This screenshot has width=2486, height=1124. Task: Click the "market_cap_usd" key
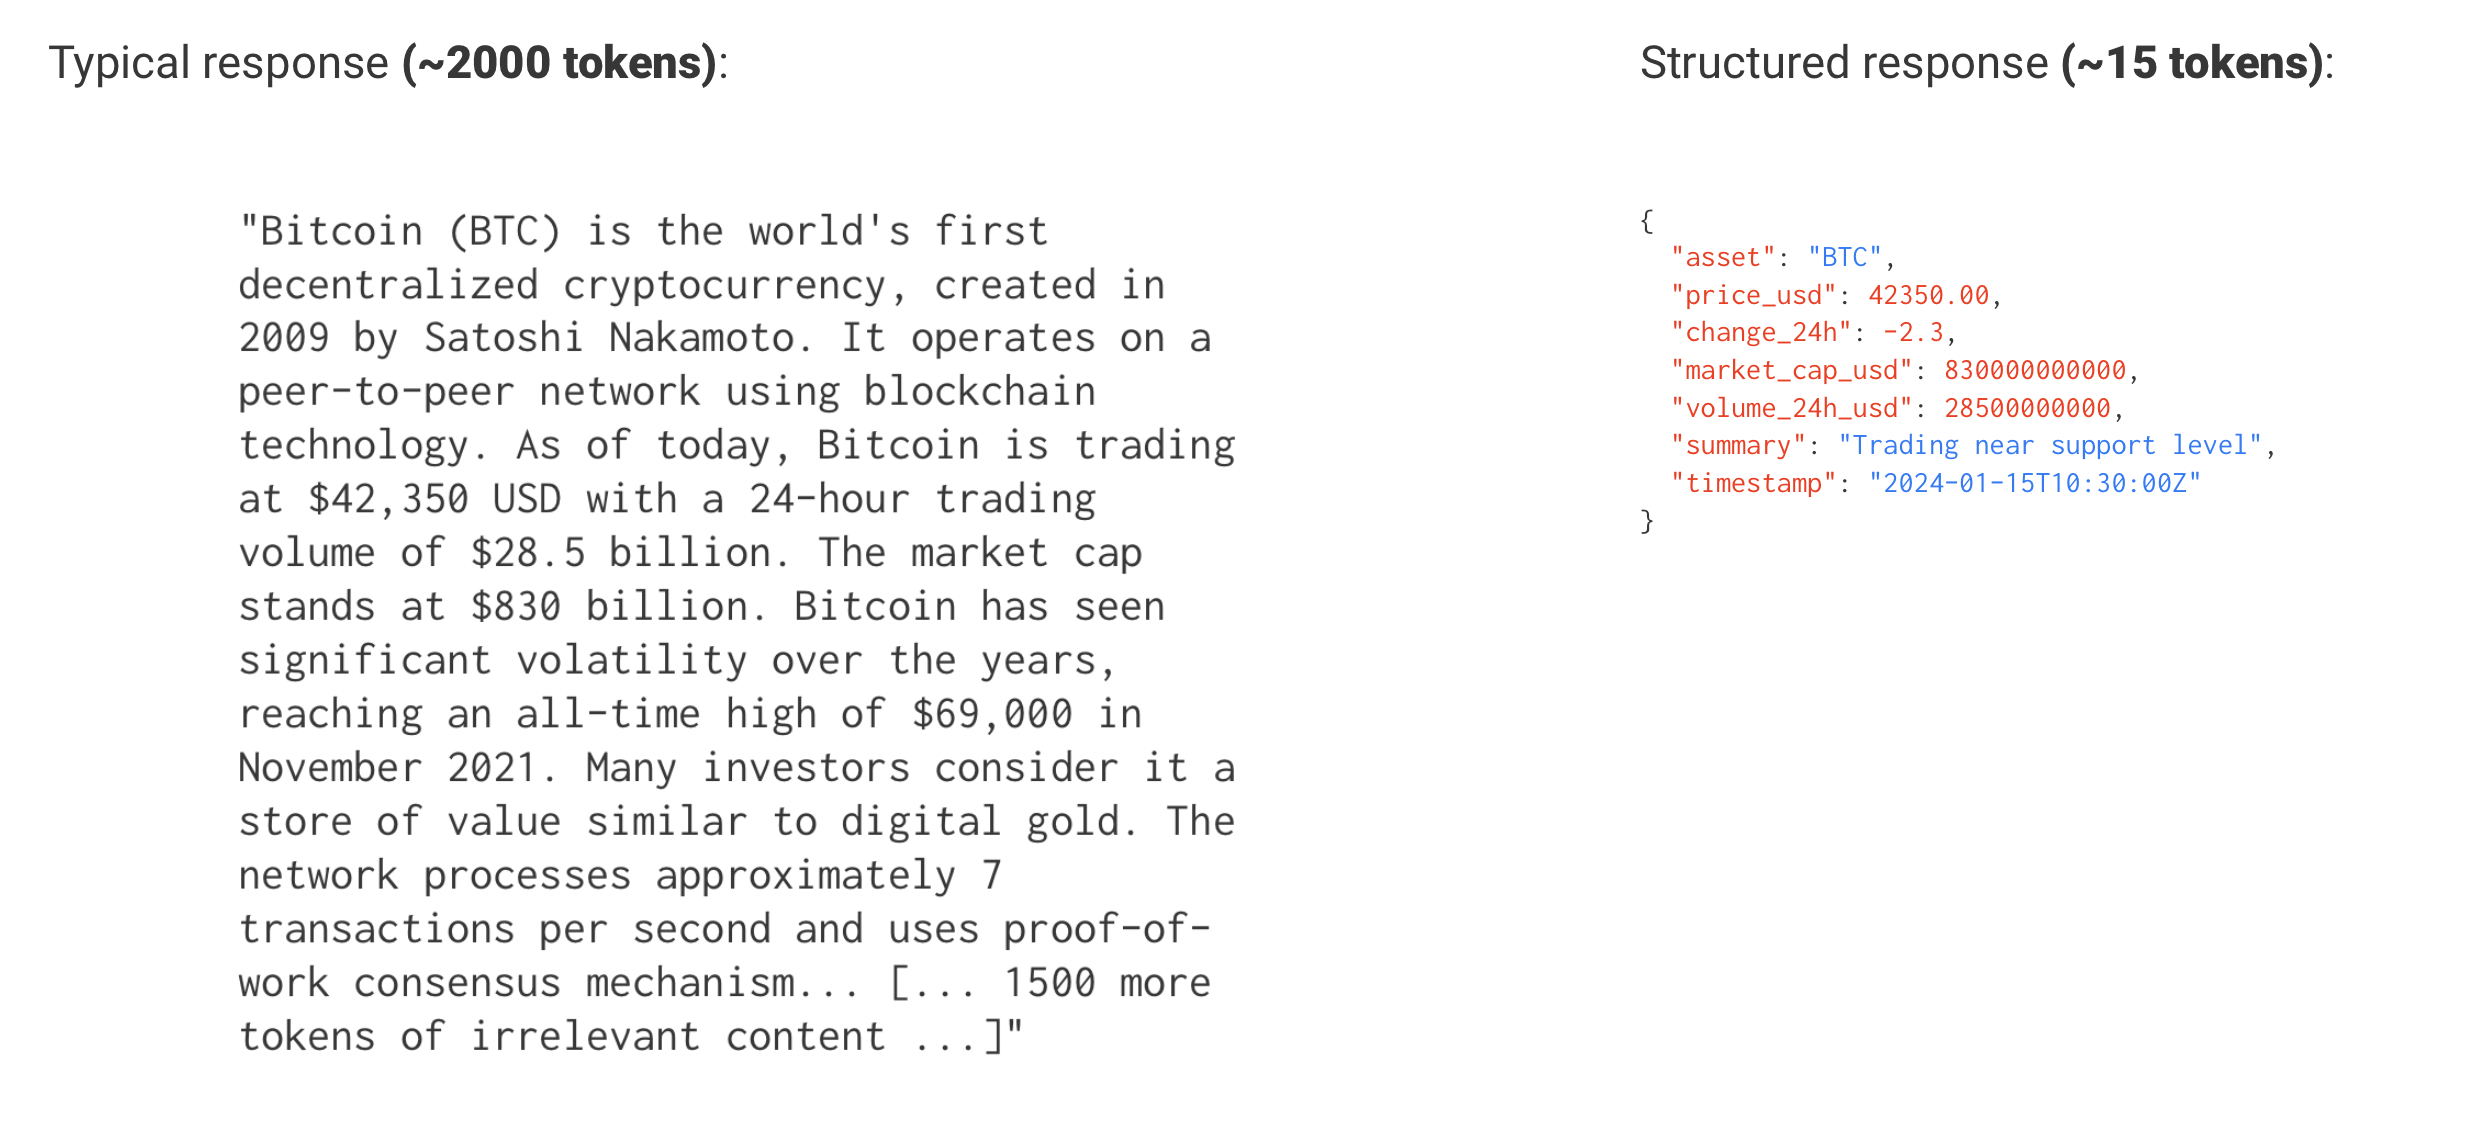1791,371
